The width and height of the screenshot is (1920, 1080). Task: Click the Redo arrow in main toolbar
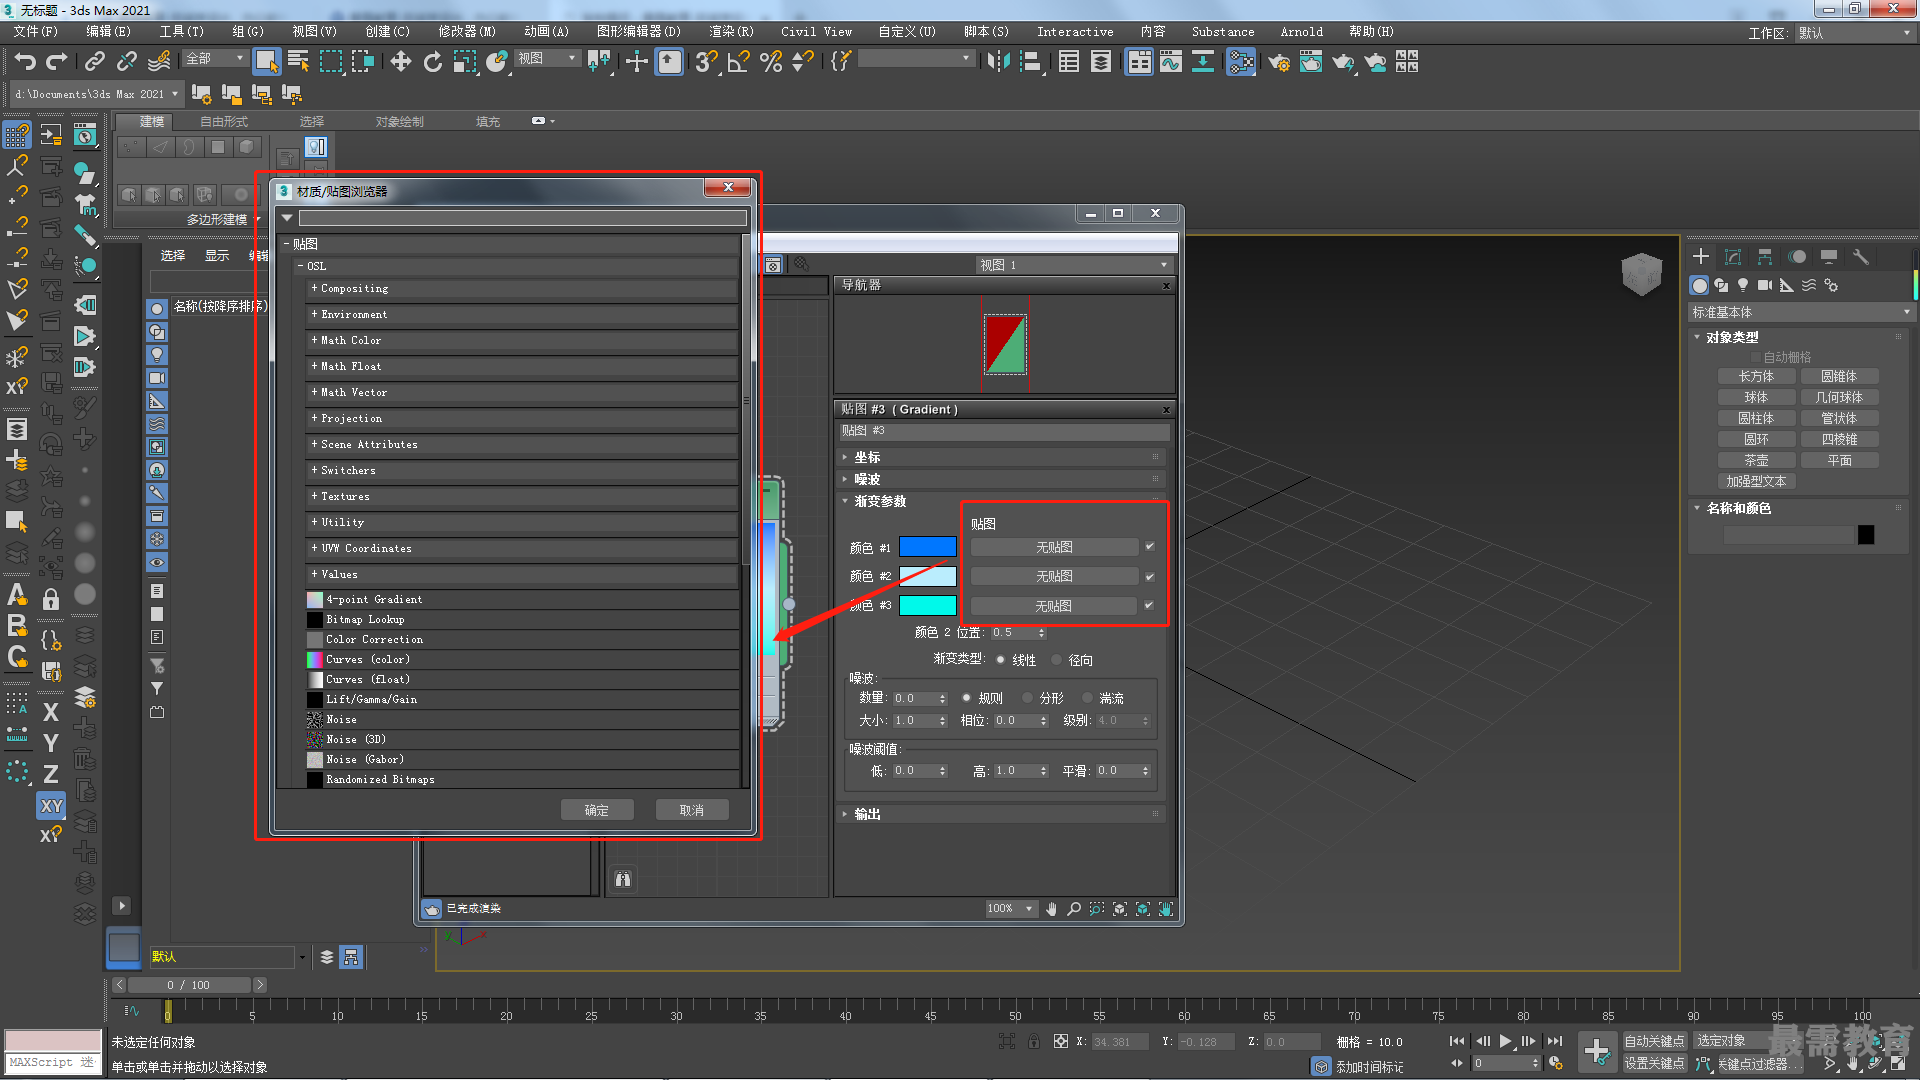click(x=57, y=62)
